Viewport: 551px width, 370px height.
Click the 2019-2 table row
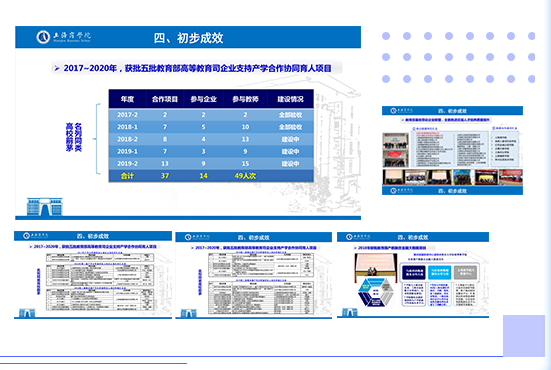click(211, 163)
